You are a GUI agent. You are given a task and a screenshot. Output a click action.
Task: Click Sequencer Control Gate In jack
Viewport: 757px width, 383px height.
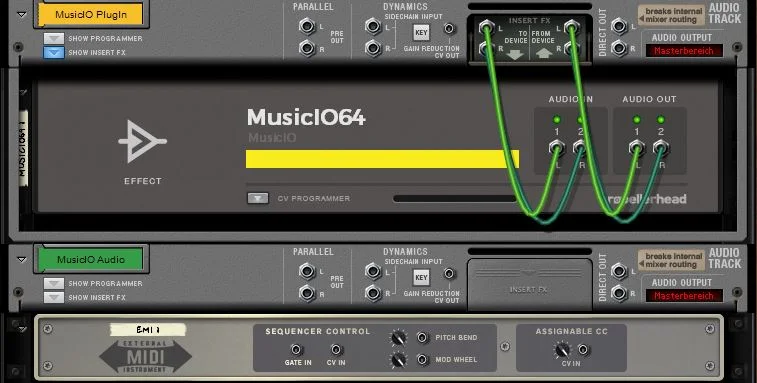coord(296,349)
